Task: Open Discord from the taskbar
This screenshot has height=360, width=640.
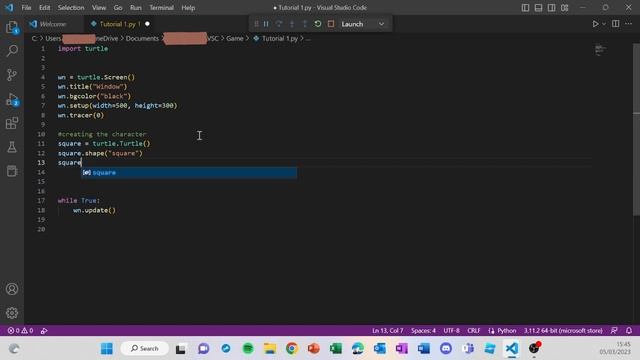Action: click(x=446, y=349)
